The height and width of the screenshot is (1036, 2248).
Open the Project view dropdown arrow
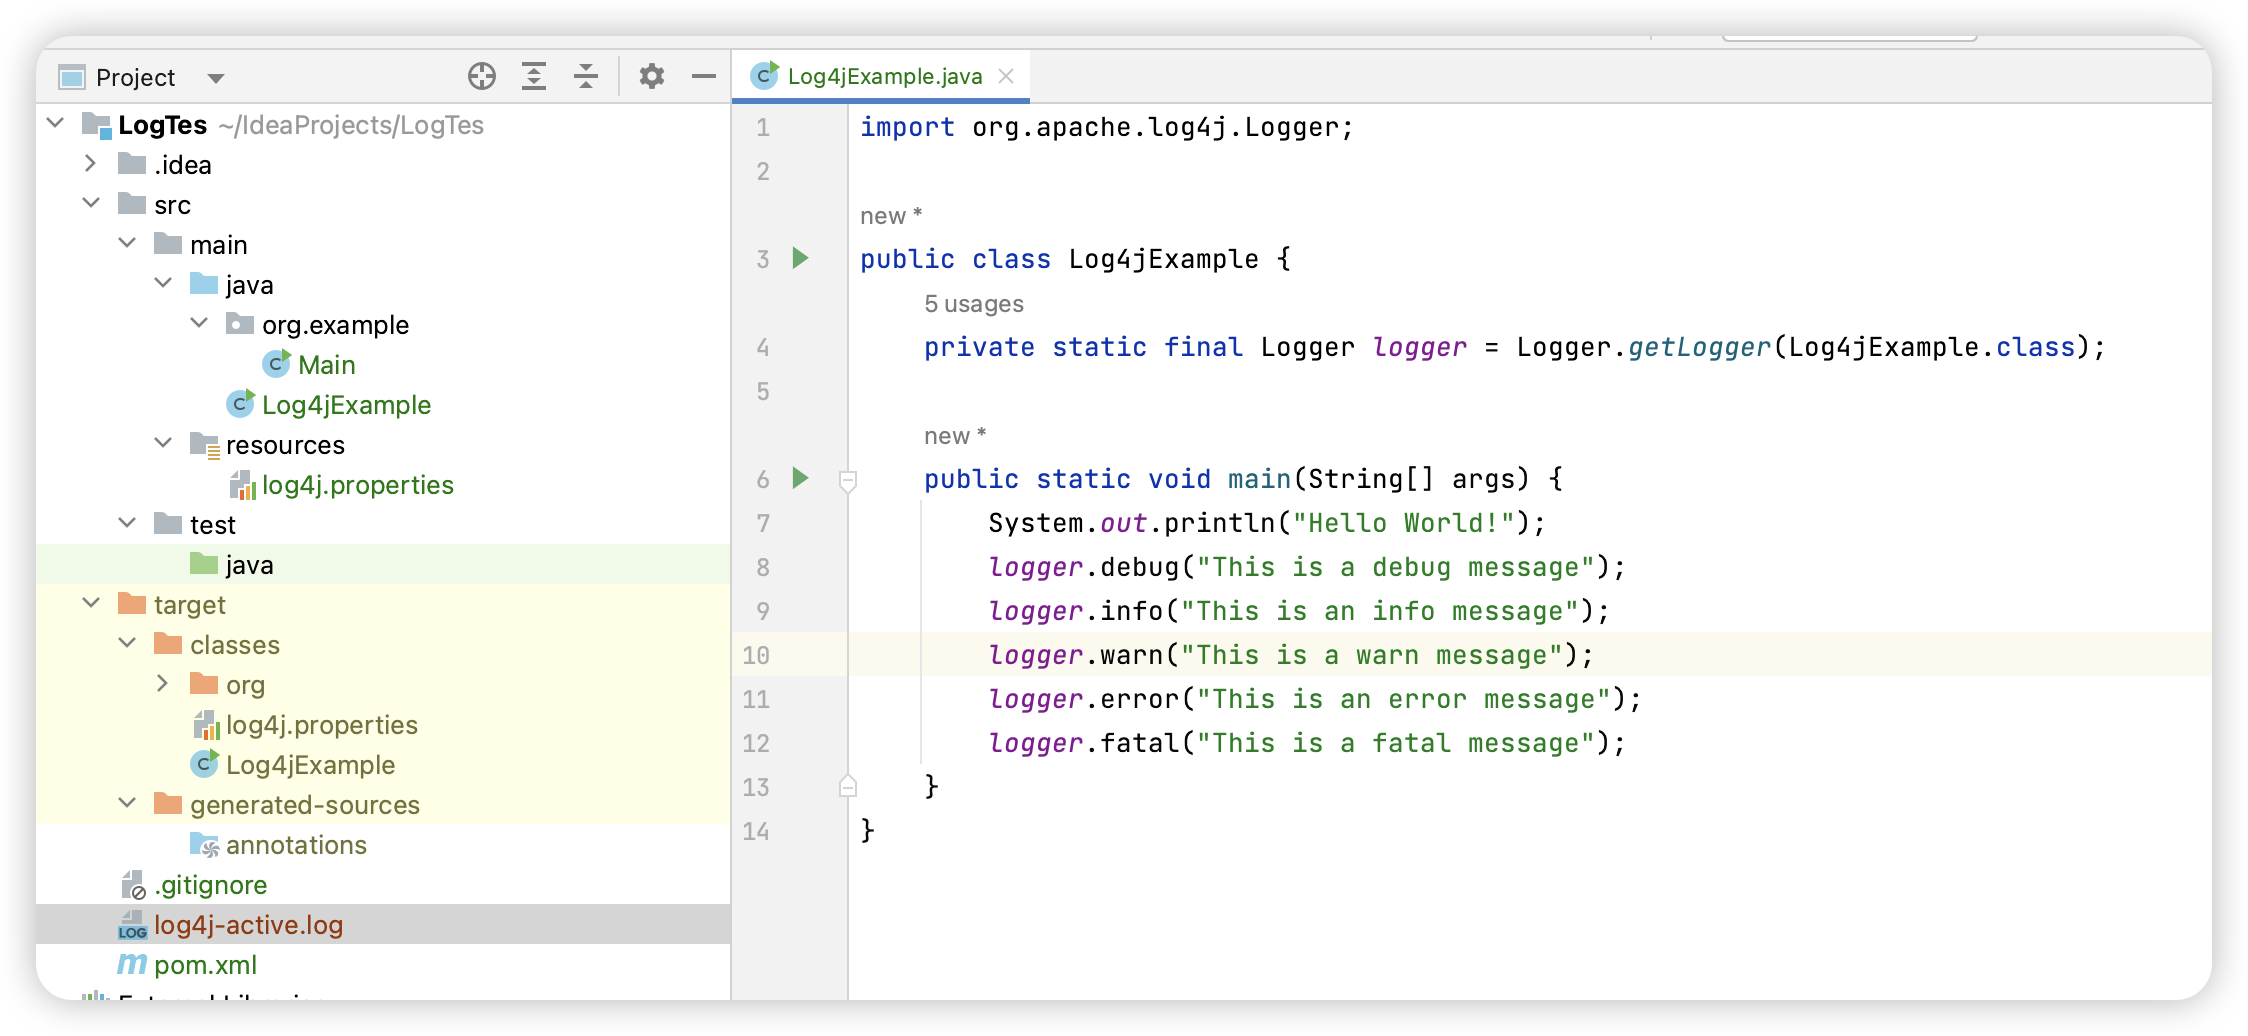click(x=214, y=77)
